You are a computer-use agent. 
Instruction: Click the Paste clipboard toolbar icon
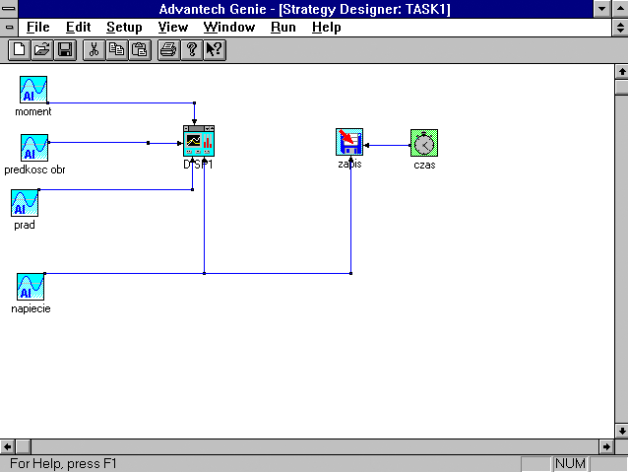point(136,48)
